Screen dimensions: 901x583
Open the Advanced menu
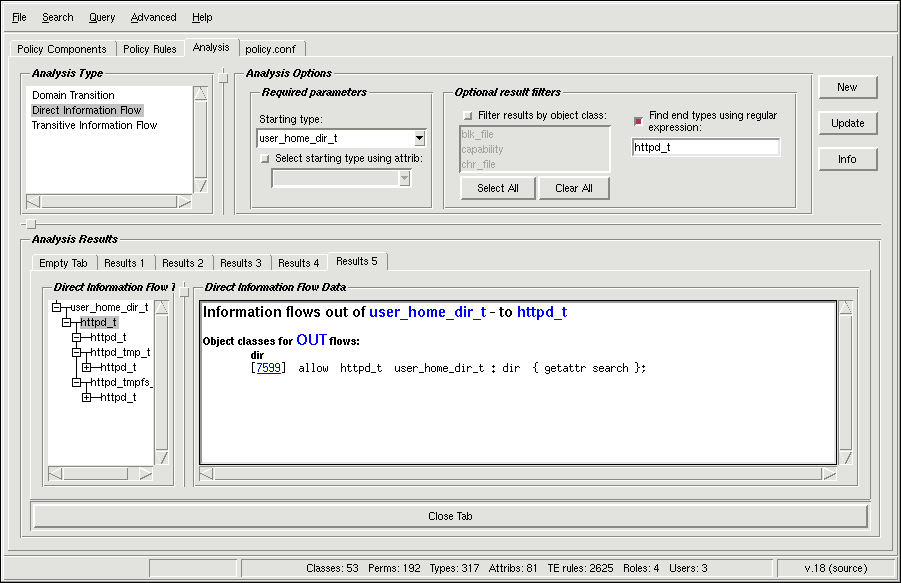tap(153, 17)
